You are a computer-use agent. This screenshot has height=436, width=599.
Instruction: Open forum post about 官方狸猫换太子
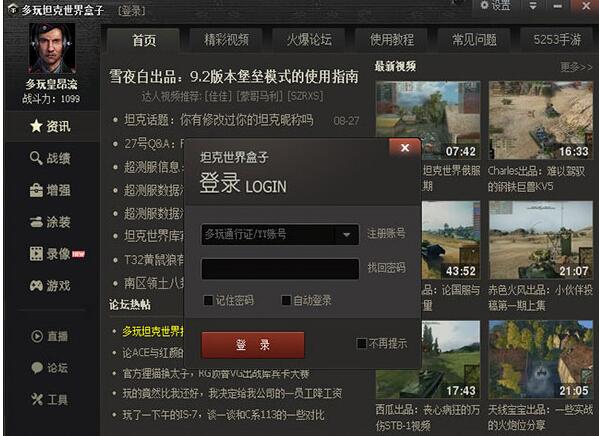click(x=216, y=373)
